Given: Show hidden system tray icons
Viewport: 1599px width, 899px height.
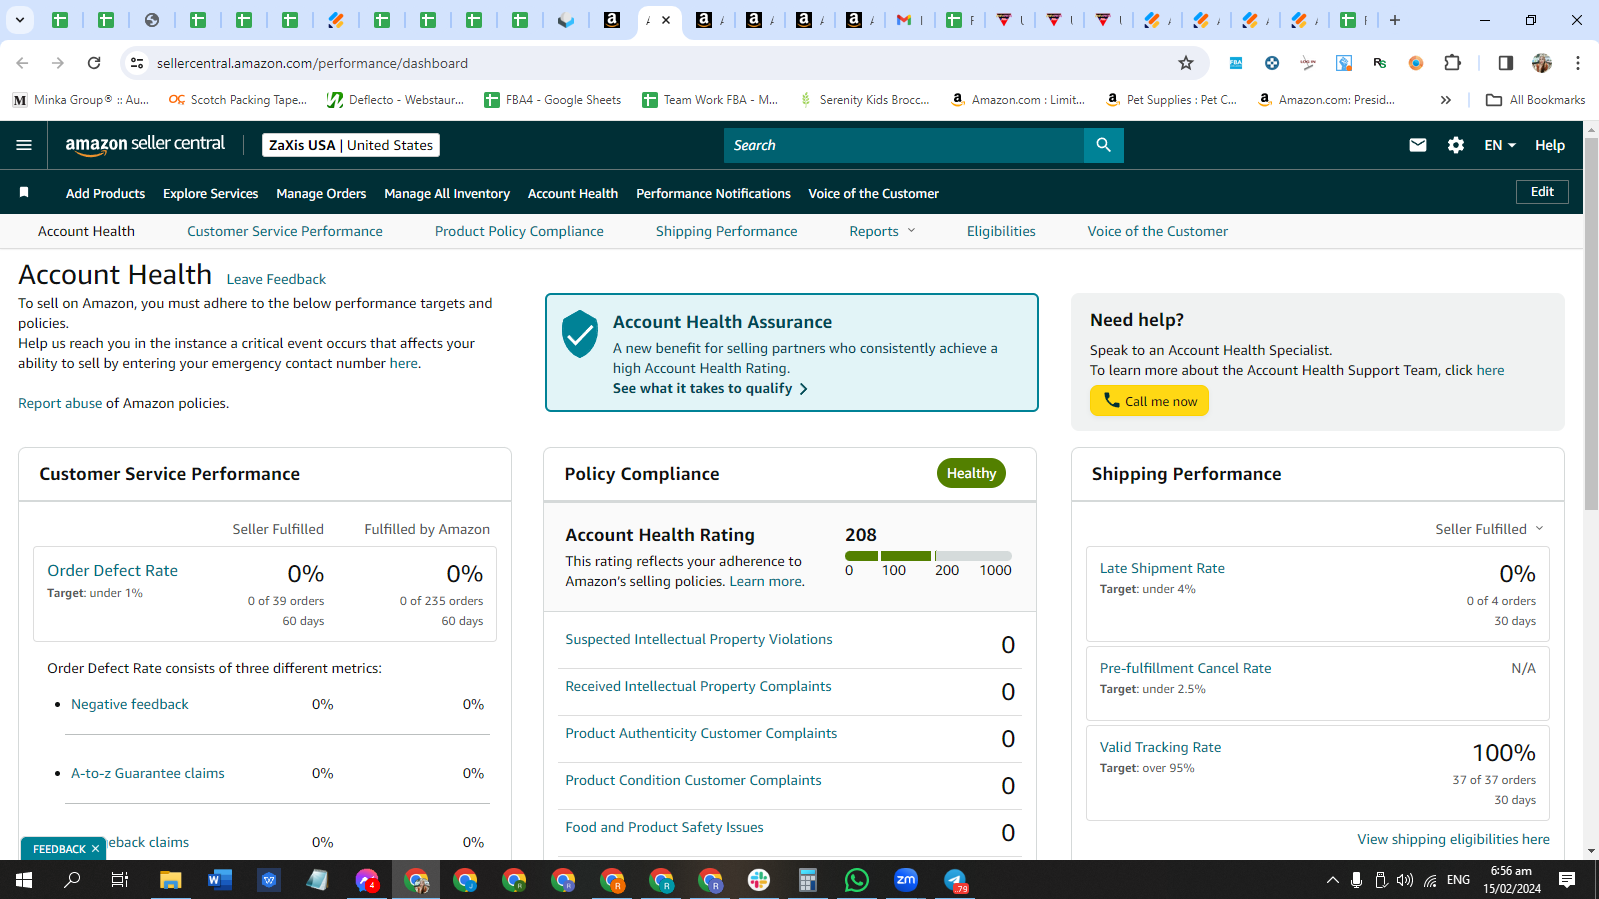Looking at the screenshot, I should point(1332,880).
